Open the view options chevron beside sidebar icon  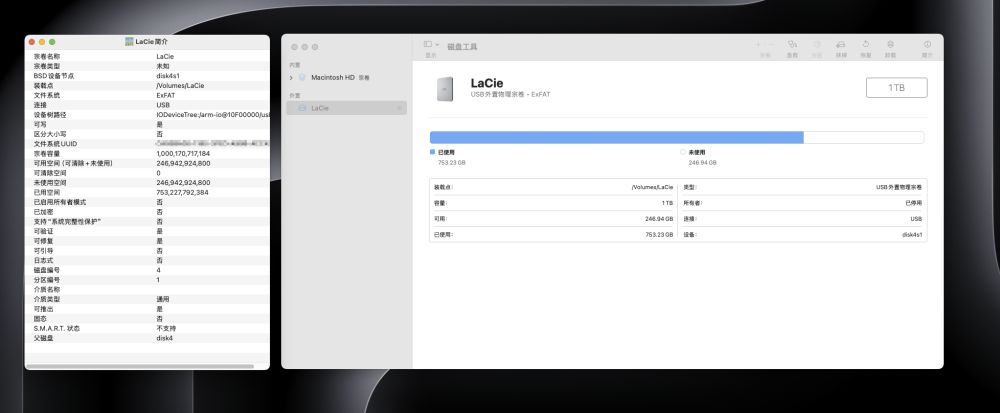437,45
